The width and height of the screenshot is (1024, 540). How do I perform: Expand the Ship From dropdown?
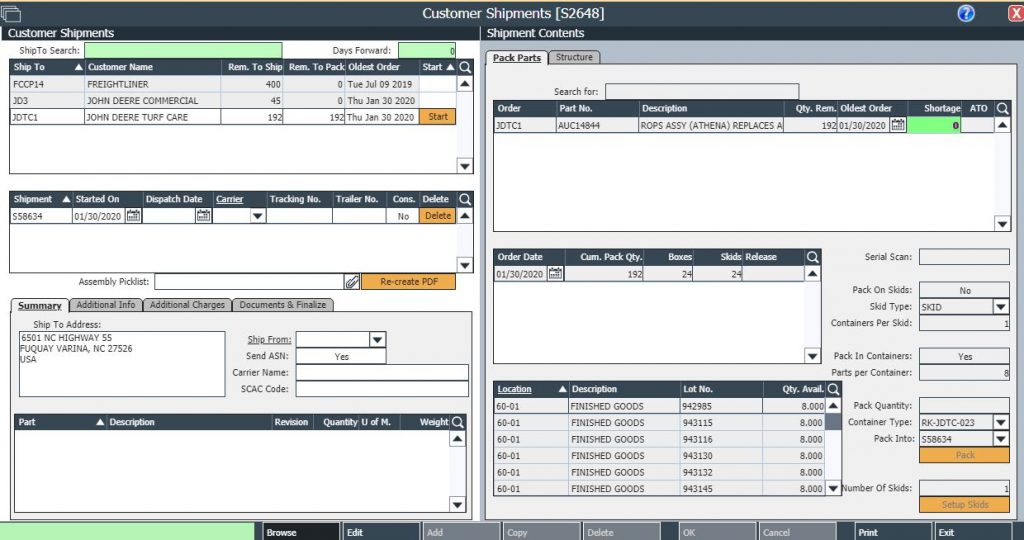click(x=377, y=340)
